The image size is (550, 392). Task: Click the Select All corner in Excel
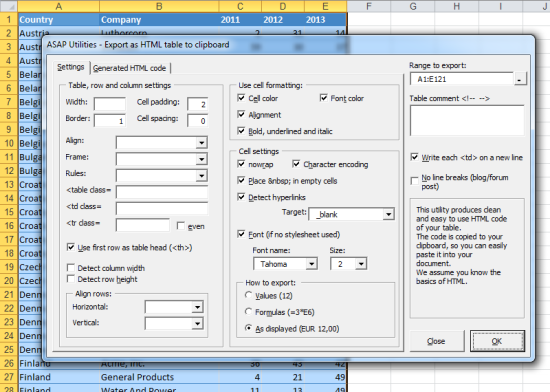(x=9, y=6)
